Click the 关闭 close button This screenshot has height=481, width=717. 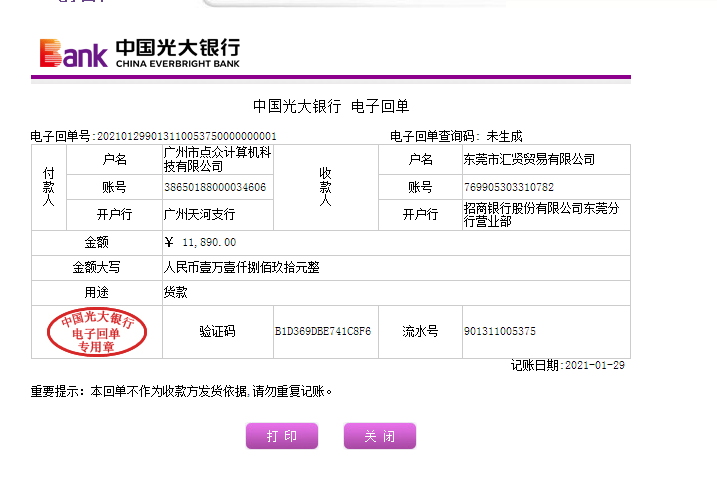coord(380,436)
